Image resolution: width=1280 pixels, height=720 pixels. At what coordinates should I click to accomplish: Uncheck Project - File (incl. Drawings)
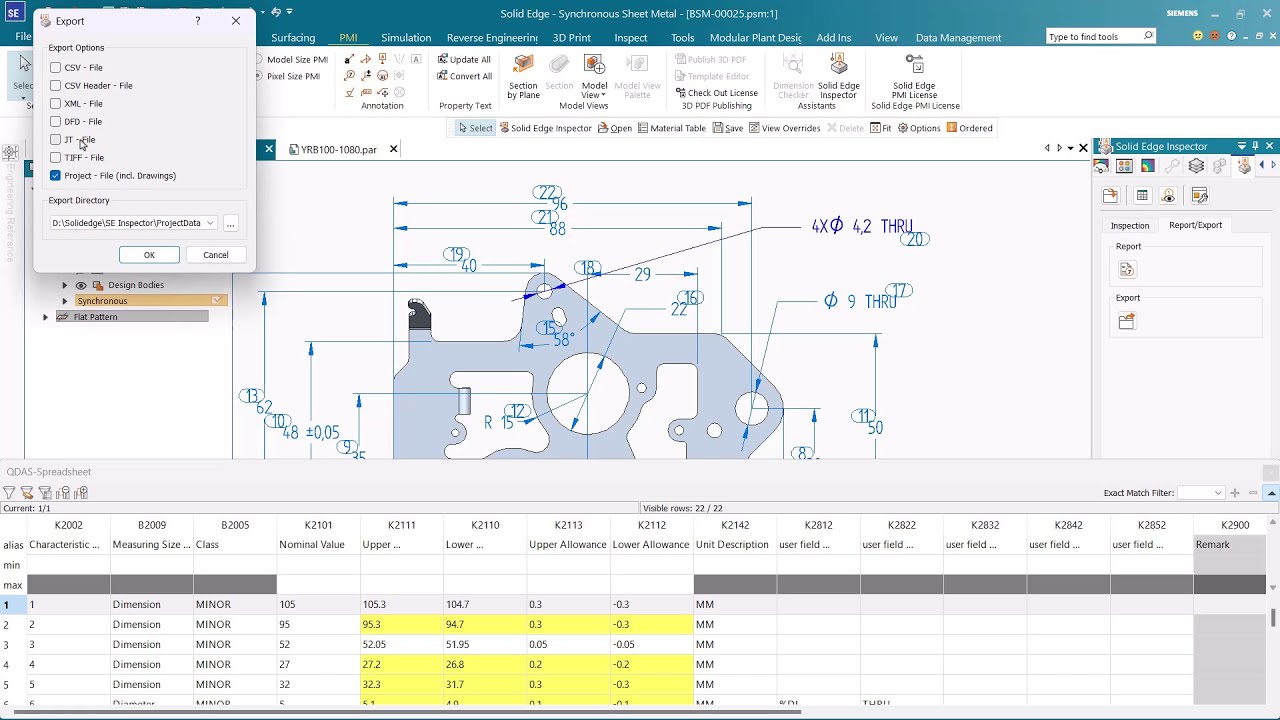(x=55, y=176)
